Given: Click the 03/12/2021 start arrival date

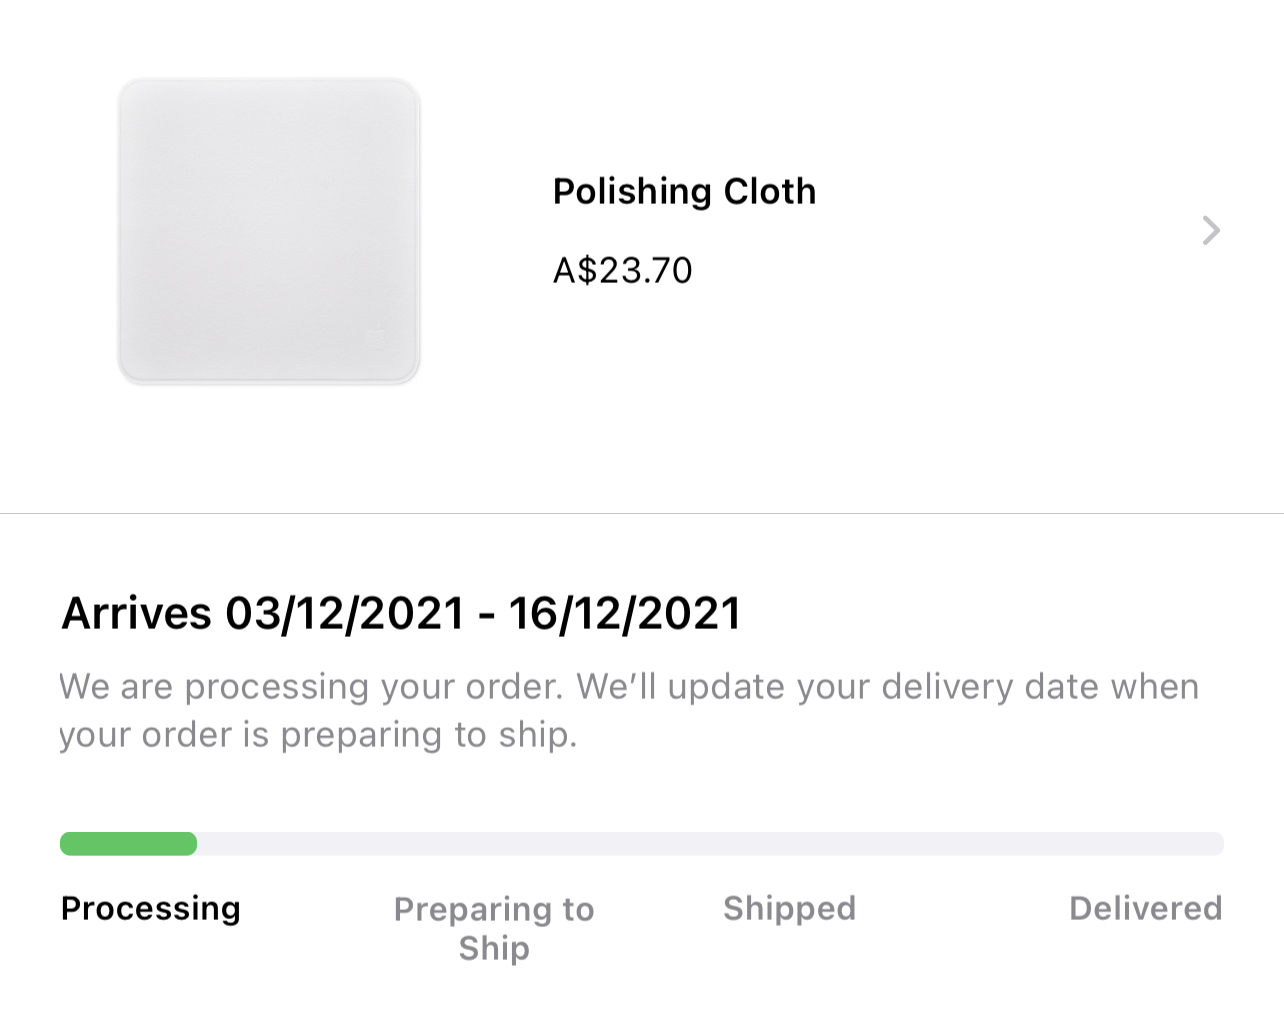Looking at the screenshot, I should point(345,613).
